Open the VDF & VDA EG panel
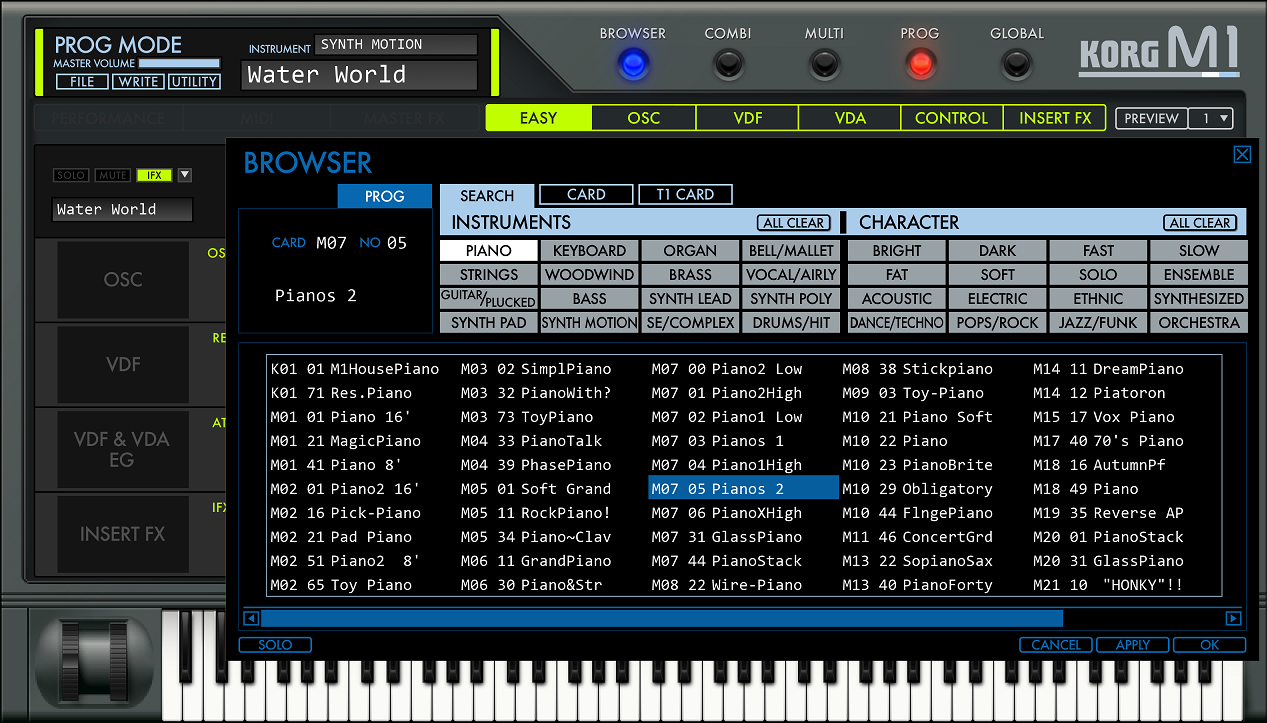This screenshot has width=1267, height=723. (122, 449)
